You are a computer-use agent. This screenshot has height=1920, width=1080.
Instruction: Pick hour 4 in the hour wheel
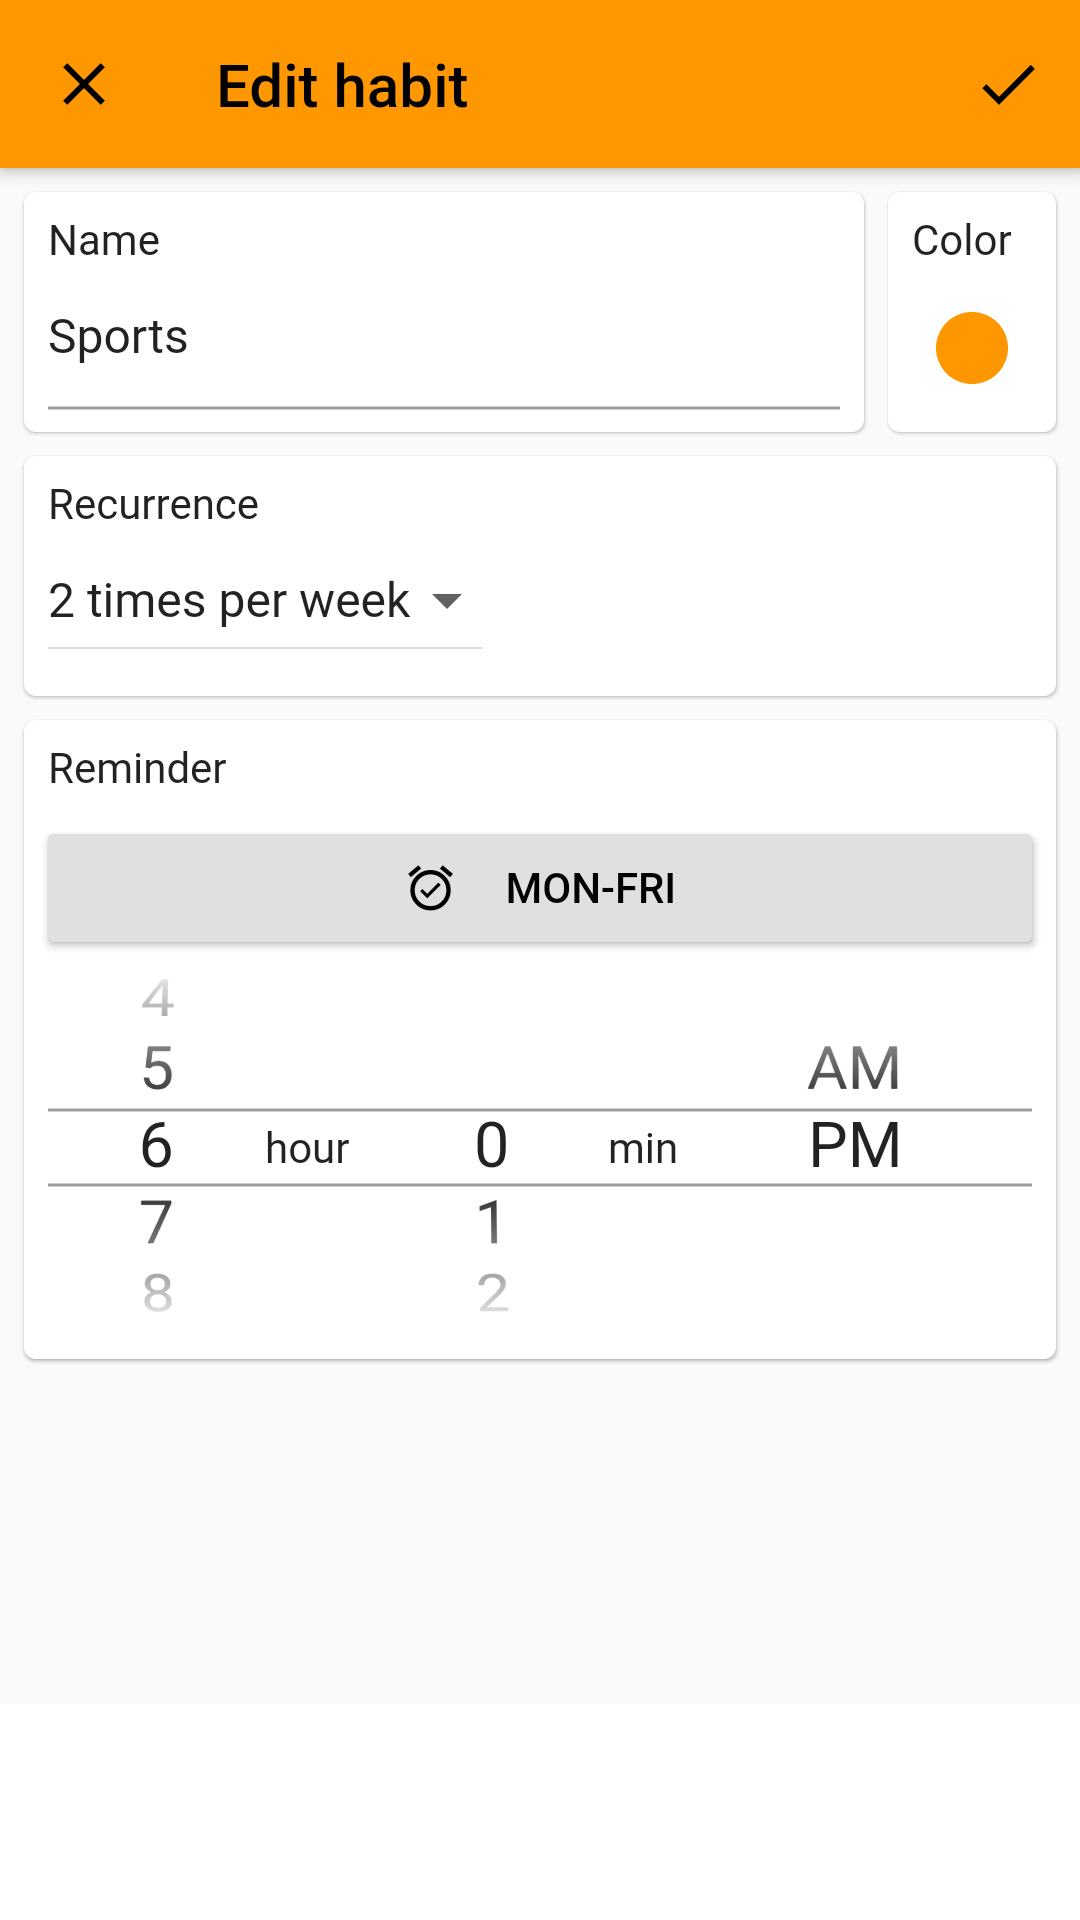(157, 998)
